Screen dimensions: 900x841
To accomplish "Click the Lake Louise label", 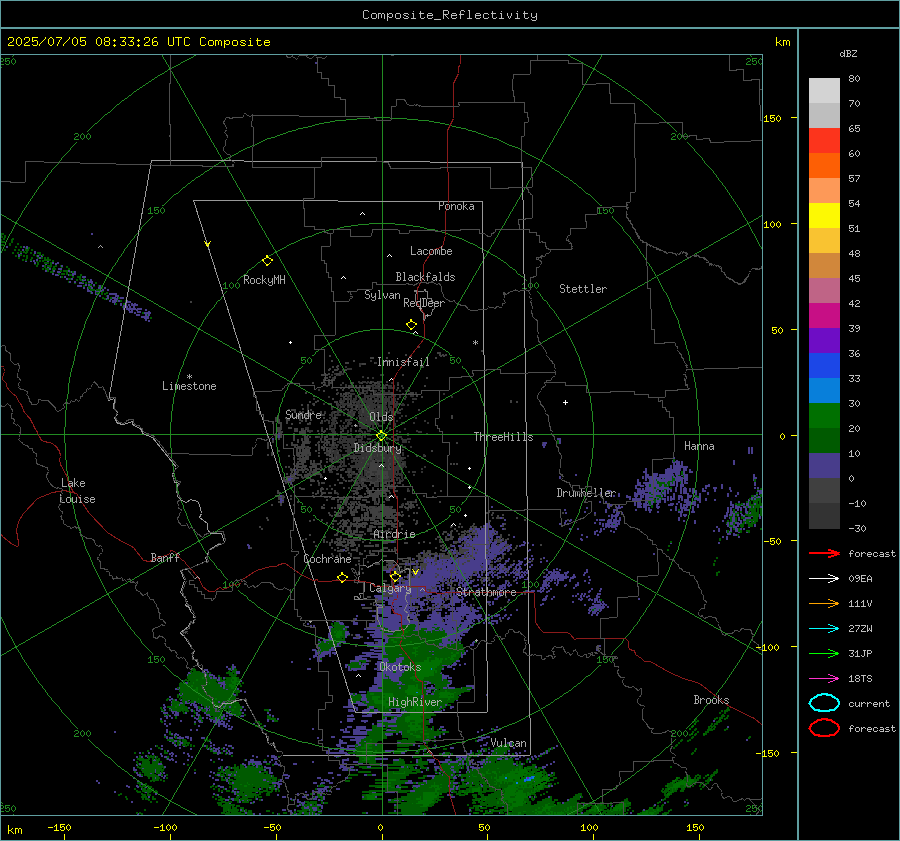I will point(77,491).
